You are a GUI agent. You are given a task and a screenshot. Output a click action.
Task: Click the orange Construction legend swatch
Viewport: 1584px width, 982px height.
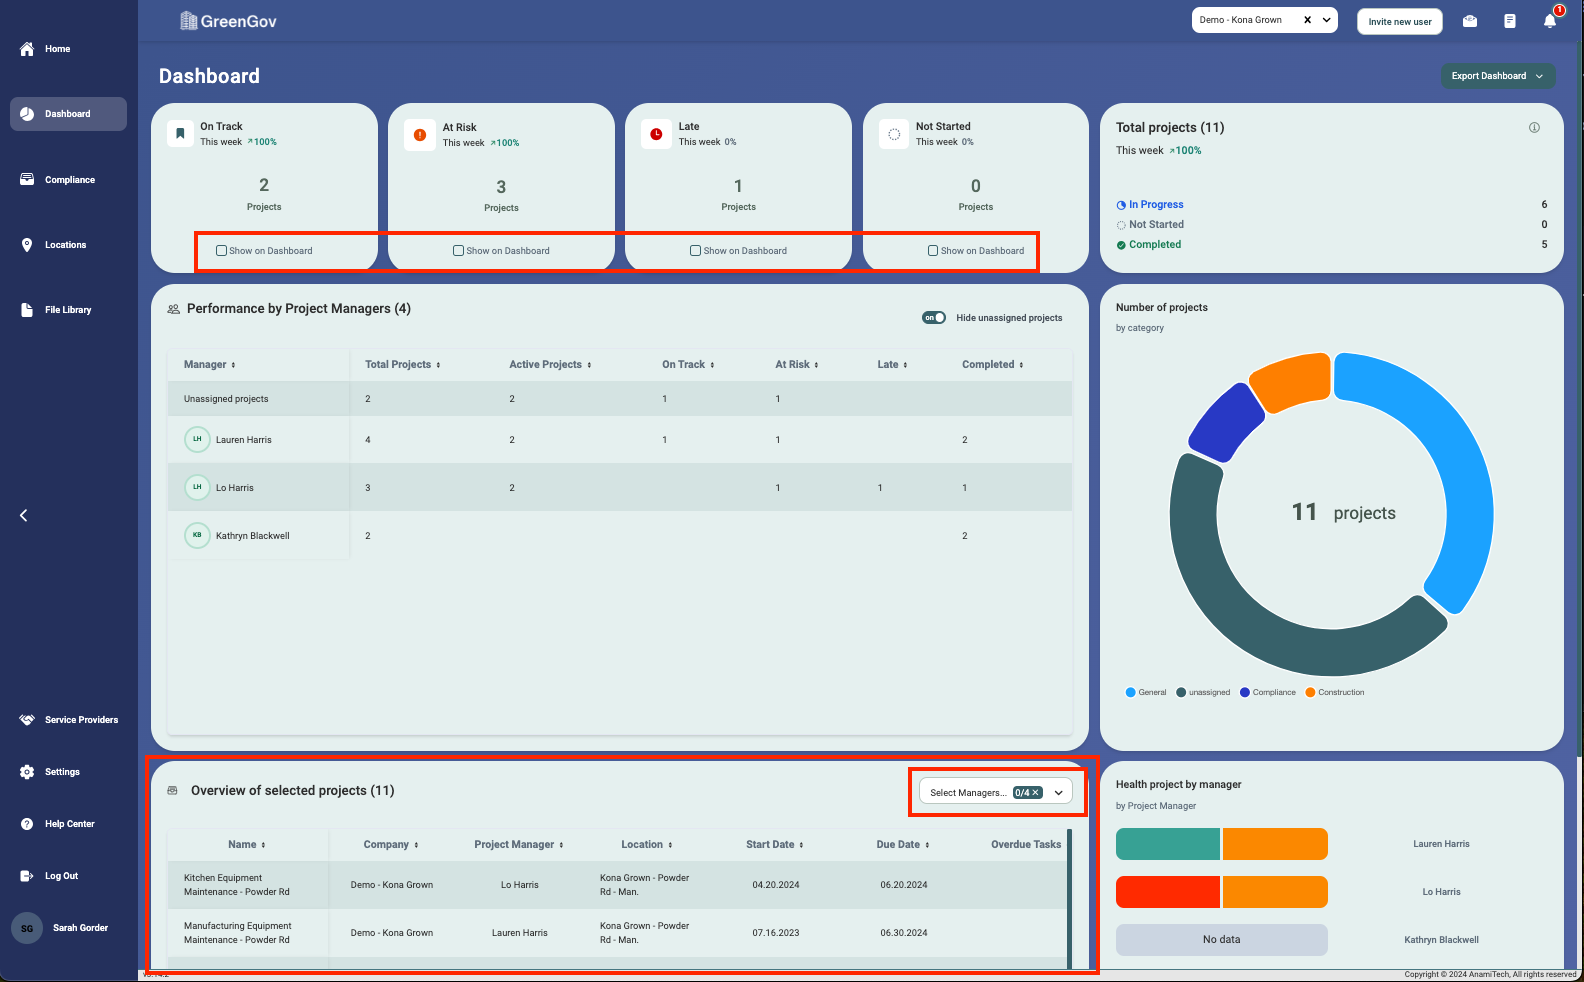pyautogui.click(x=1310, y=692)
